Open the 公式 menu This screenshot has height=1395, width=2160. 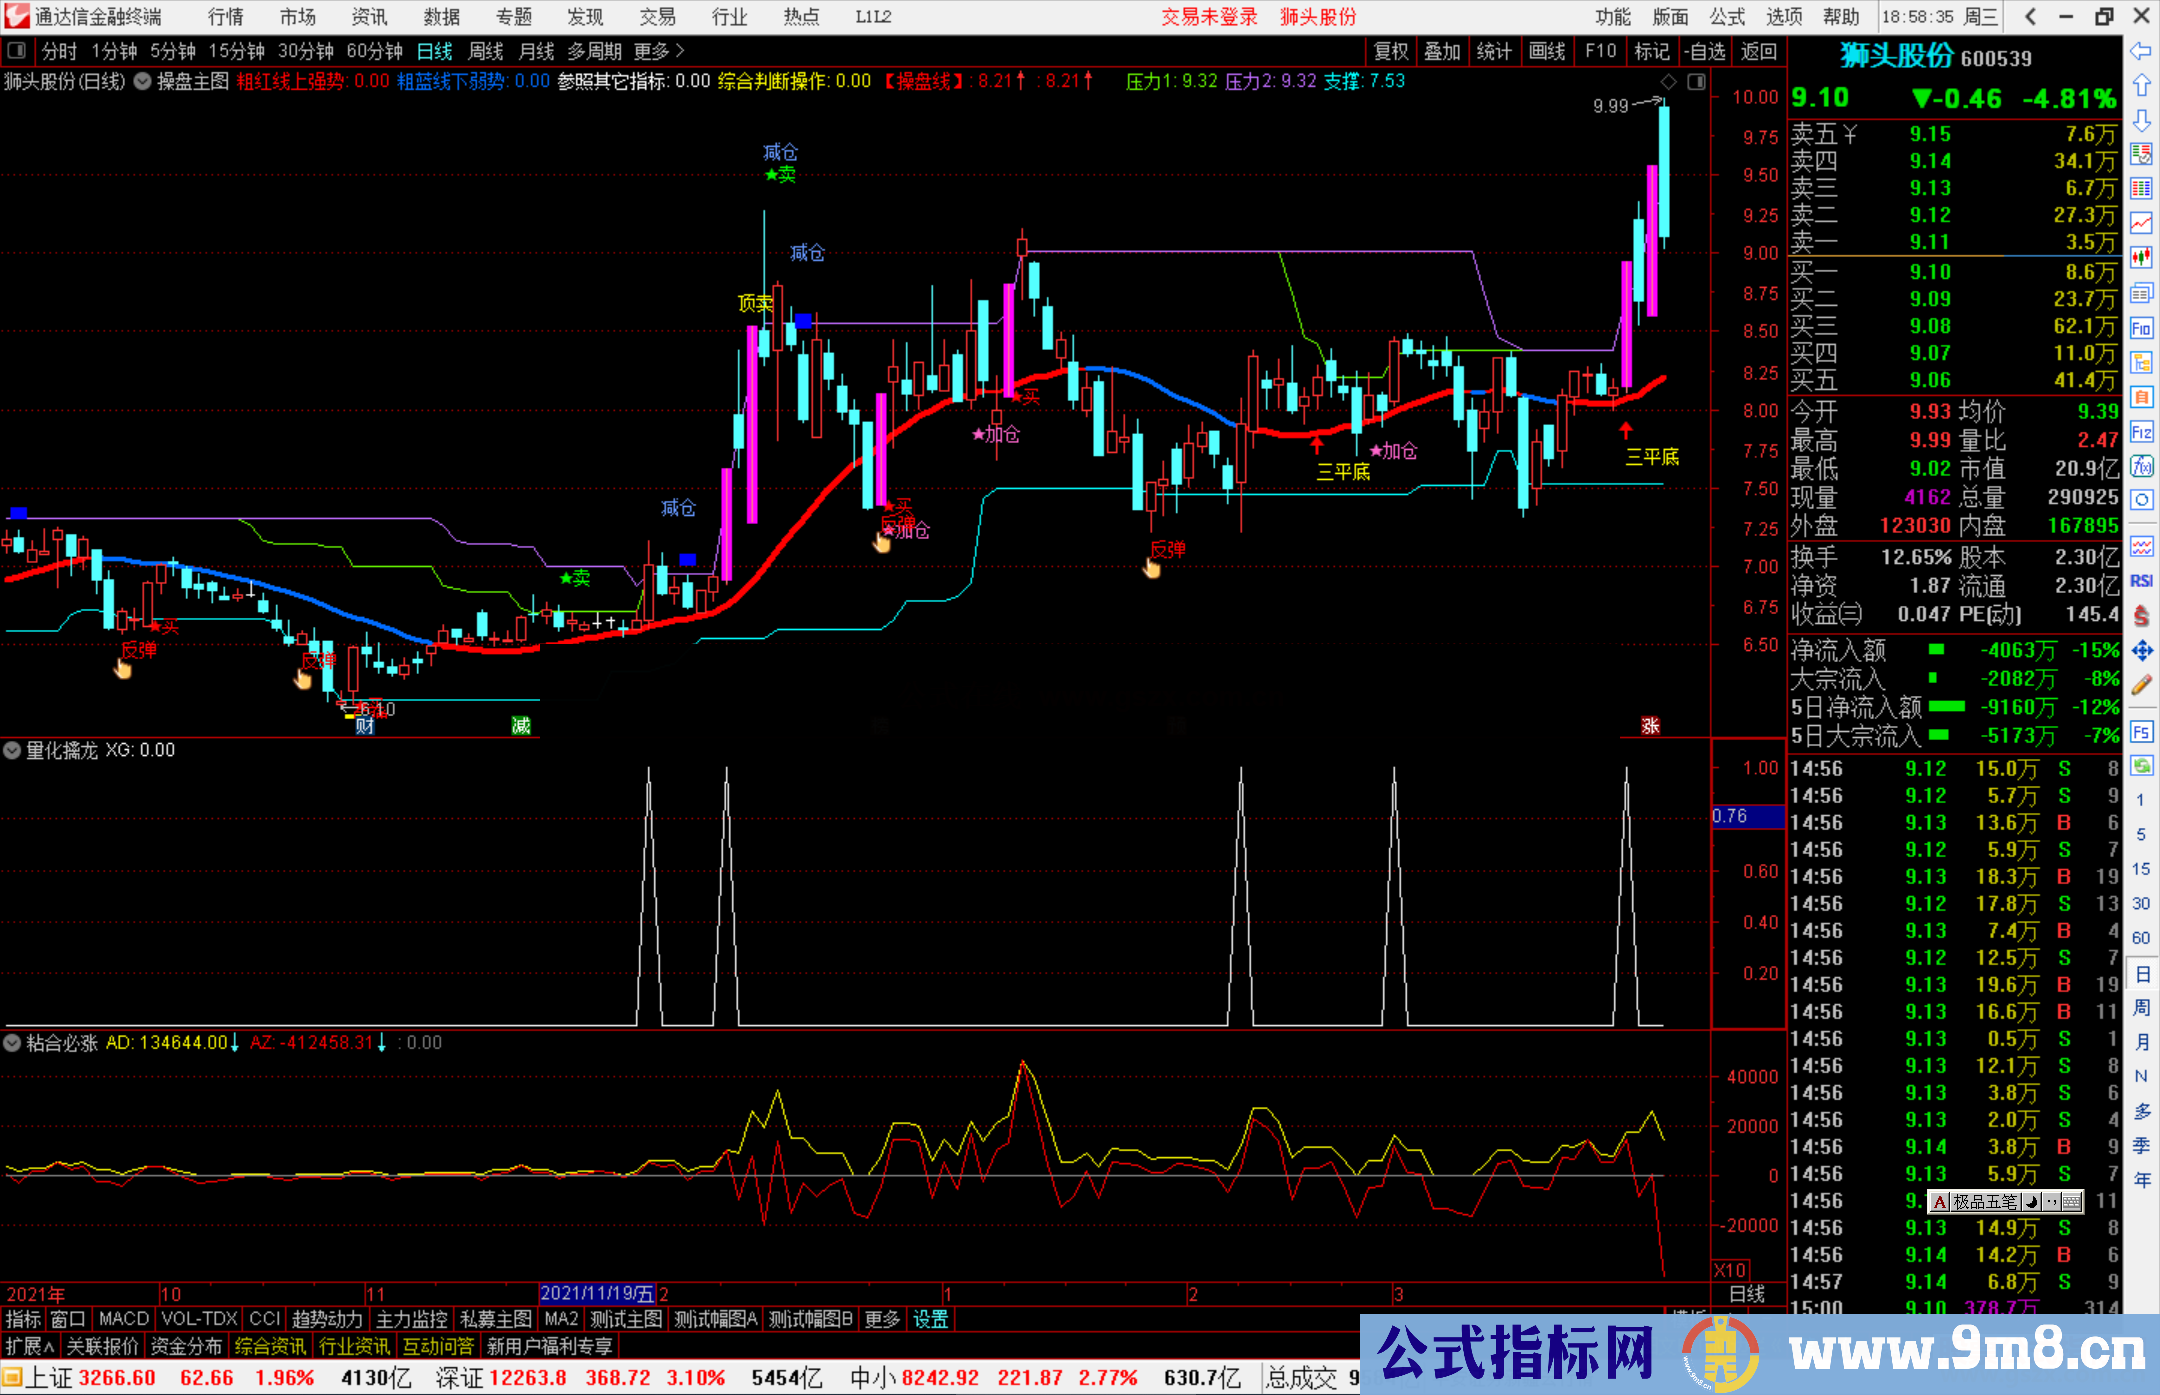point(1727,17)
